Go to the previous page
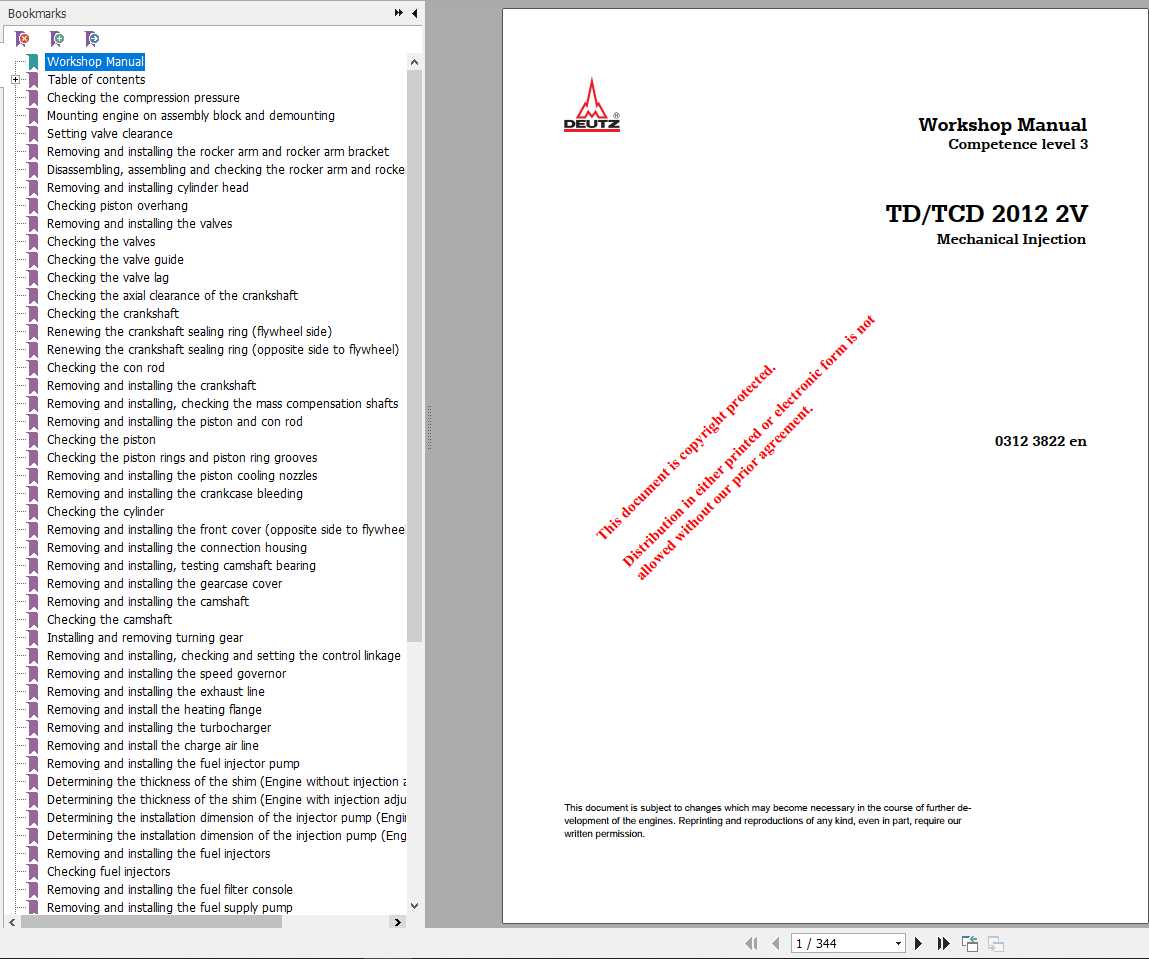The image size is (1149, 959). pyautogui.click(x=775, y=944)
